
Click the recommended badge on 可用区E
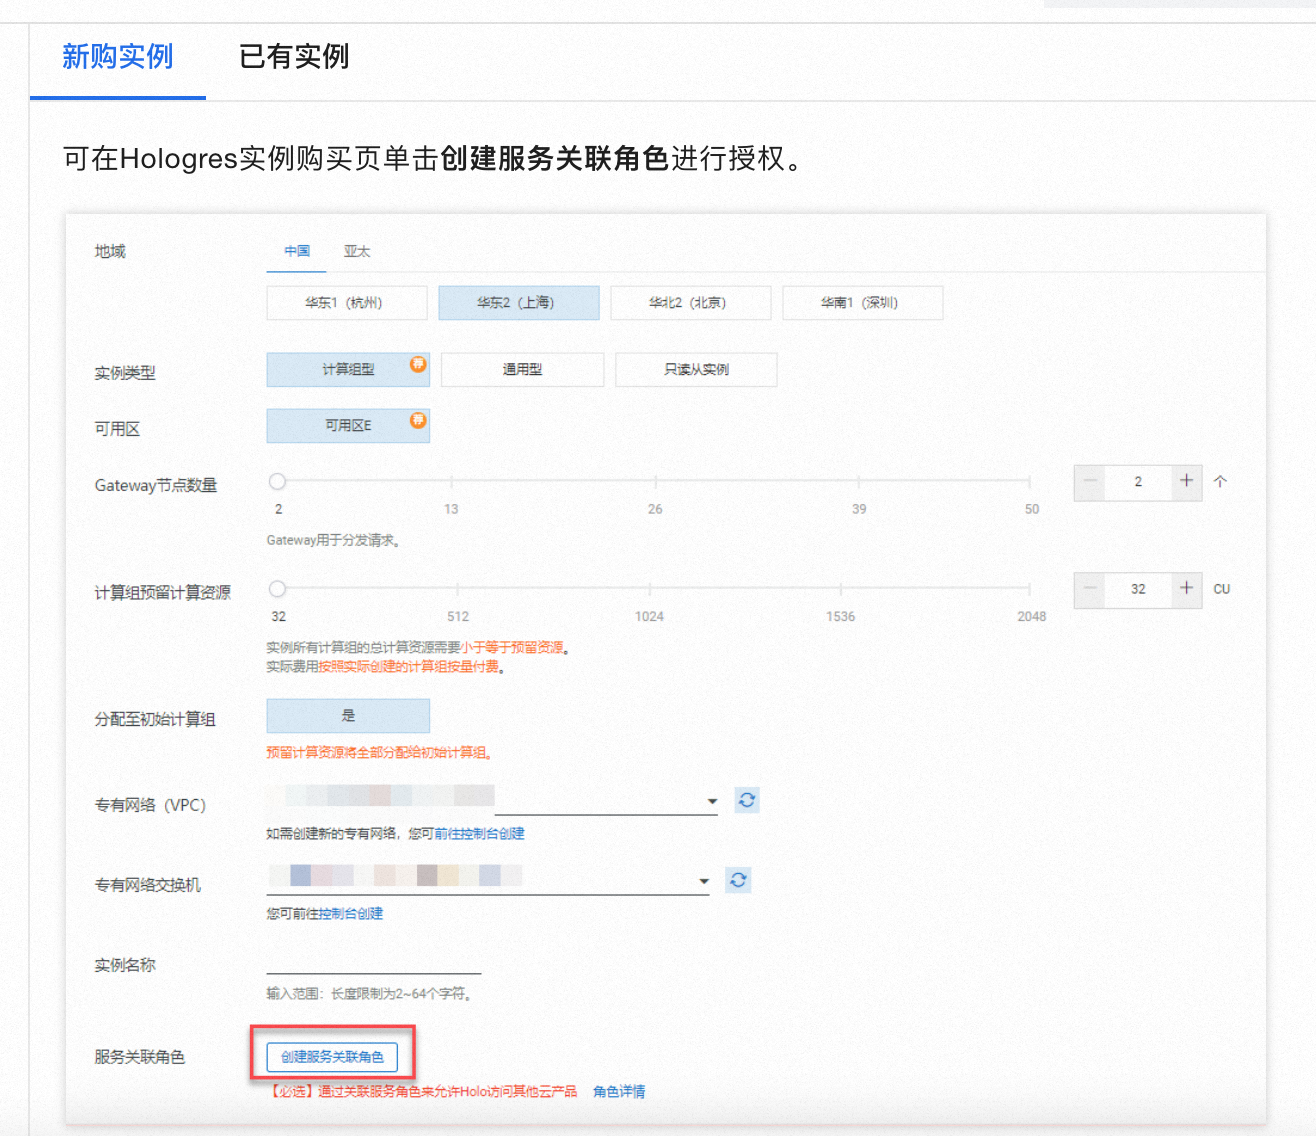[x=418, y=420]
